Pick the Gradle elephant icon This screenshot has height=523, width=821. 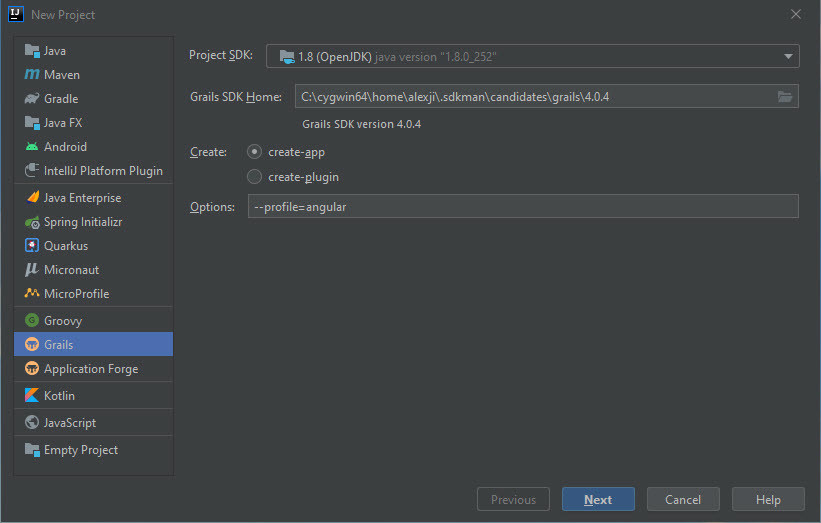click(x=32, y=99)
